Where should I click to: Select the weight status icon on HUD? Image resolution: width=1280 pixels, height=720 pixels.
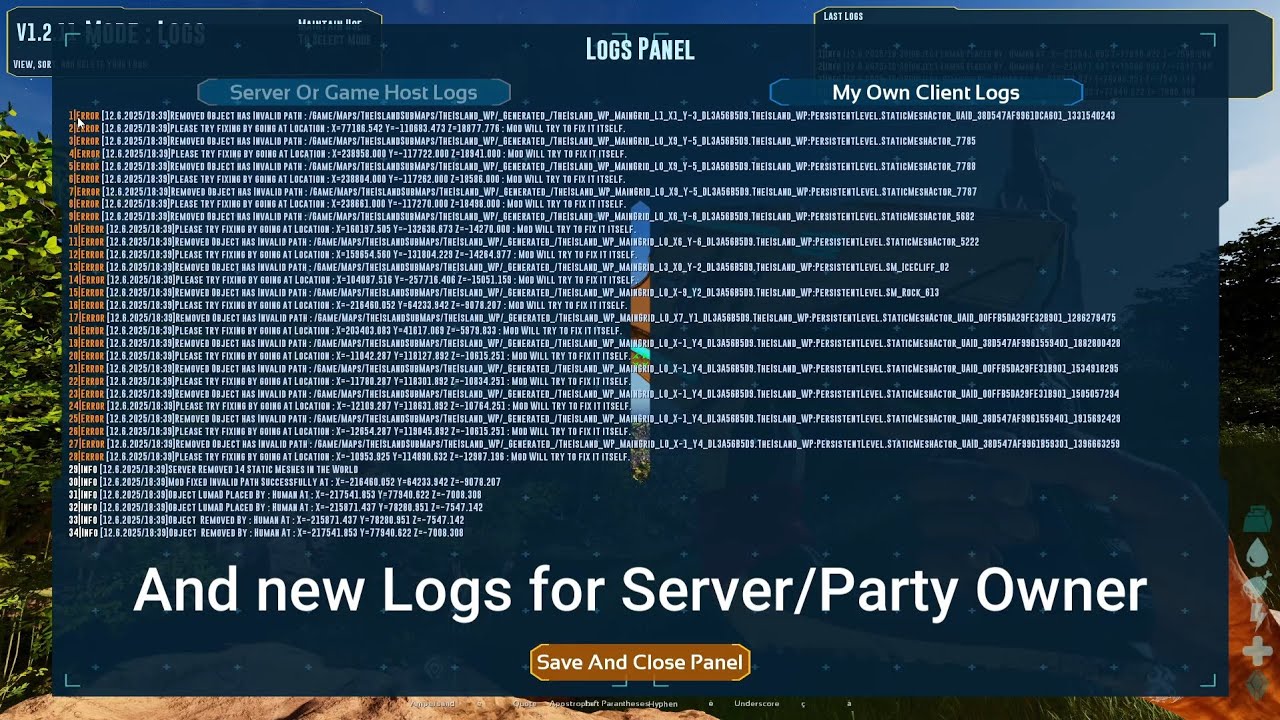tap(1257, 519)
